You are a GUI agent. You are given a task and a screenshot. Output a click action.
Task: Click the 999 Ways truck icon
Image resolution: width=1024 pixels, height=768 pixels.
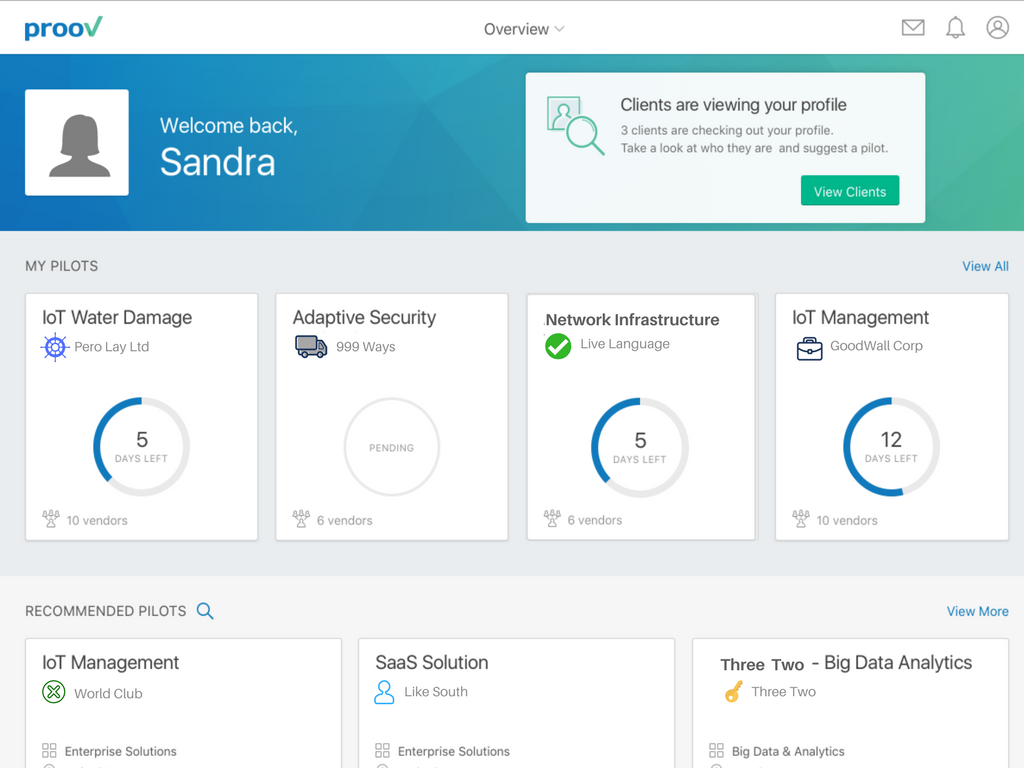click(x=311, y=346)
